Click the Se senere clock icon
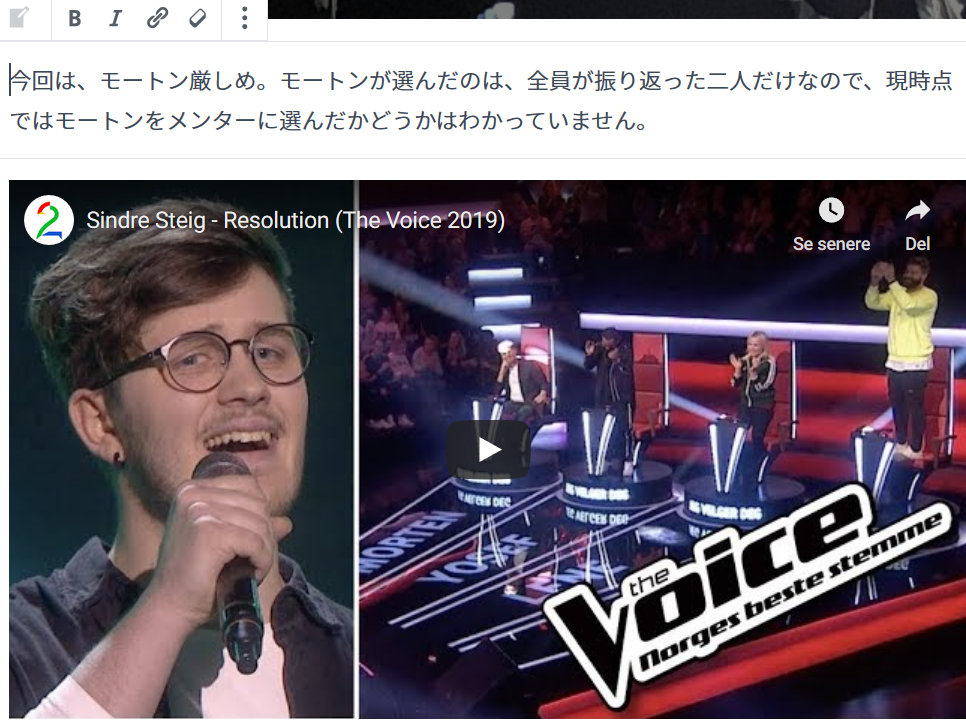 point(831,211)
